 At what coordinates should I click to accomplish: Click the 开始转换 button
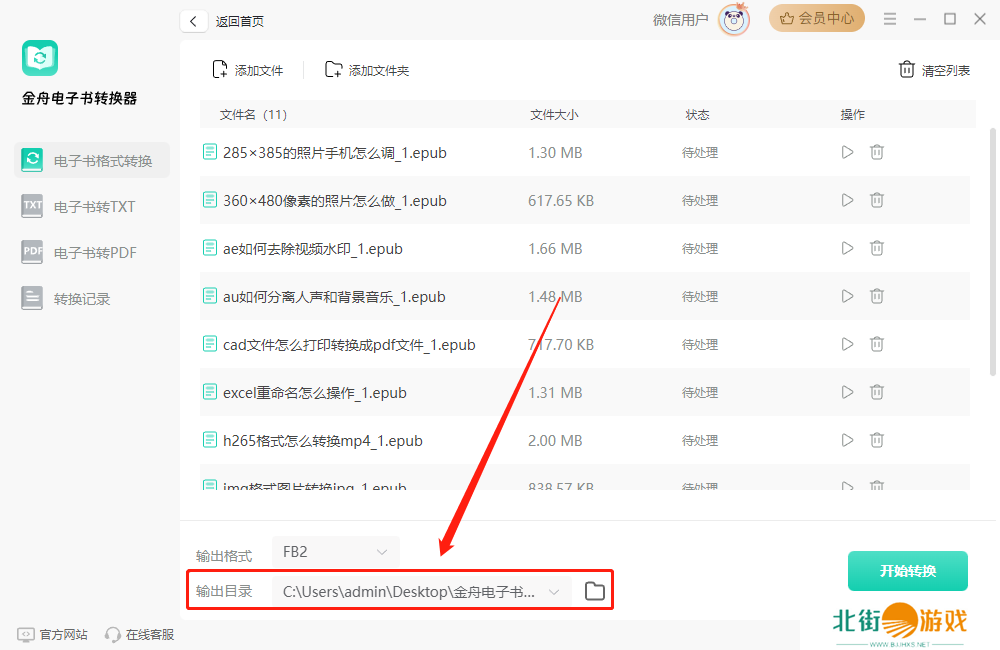click(907, 571)
